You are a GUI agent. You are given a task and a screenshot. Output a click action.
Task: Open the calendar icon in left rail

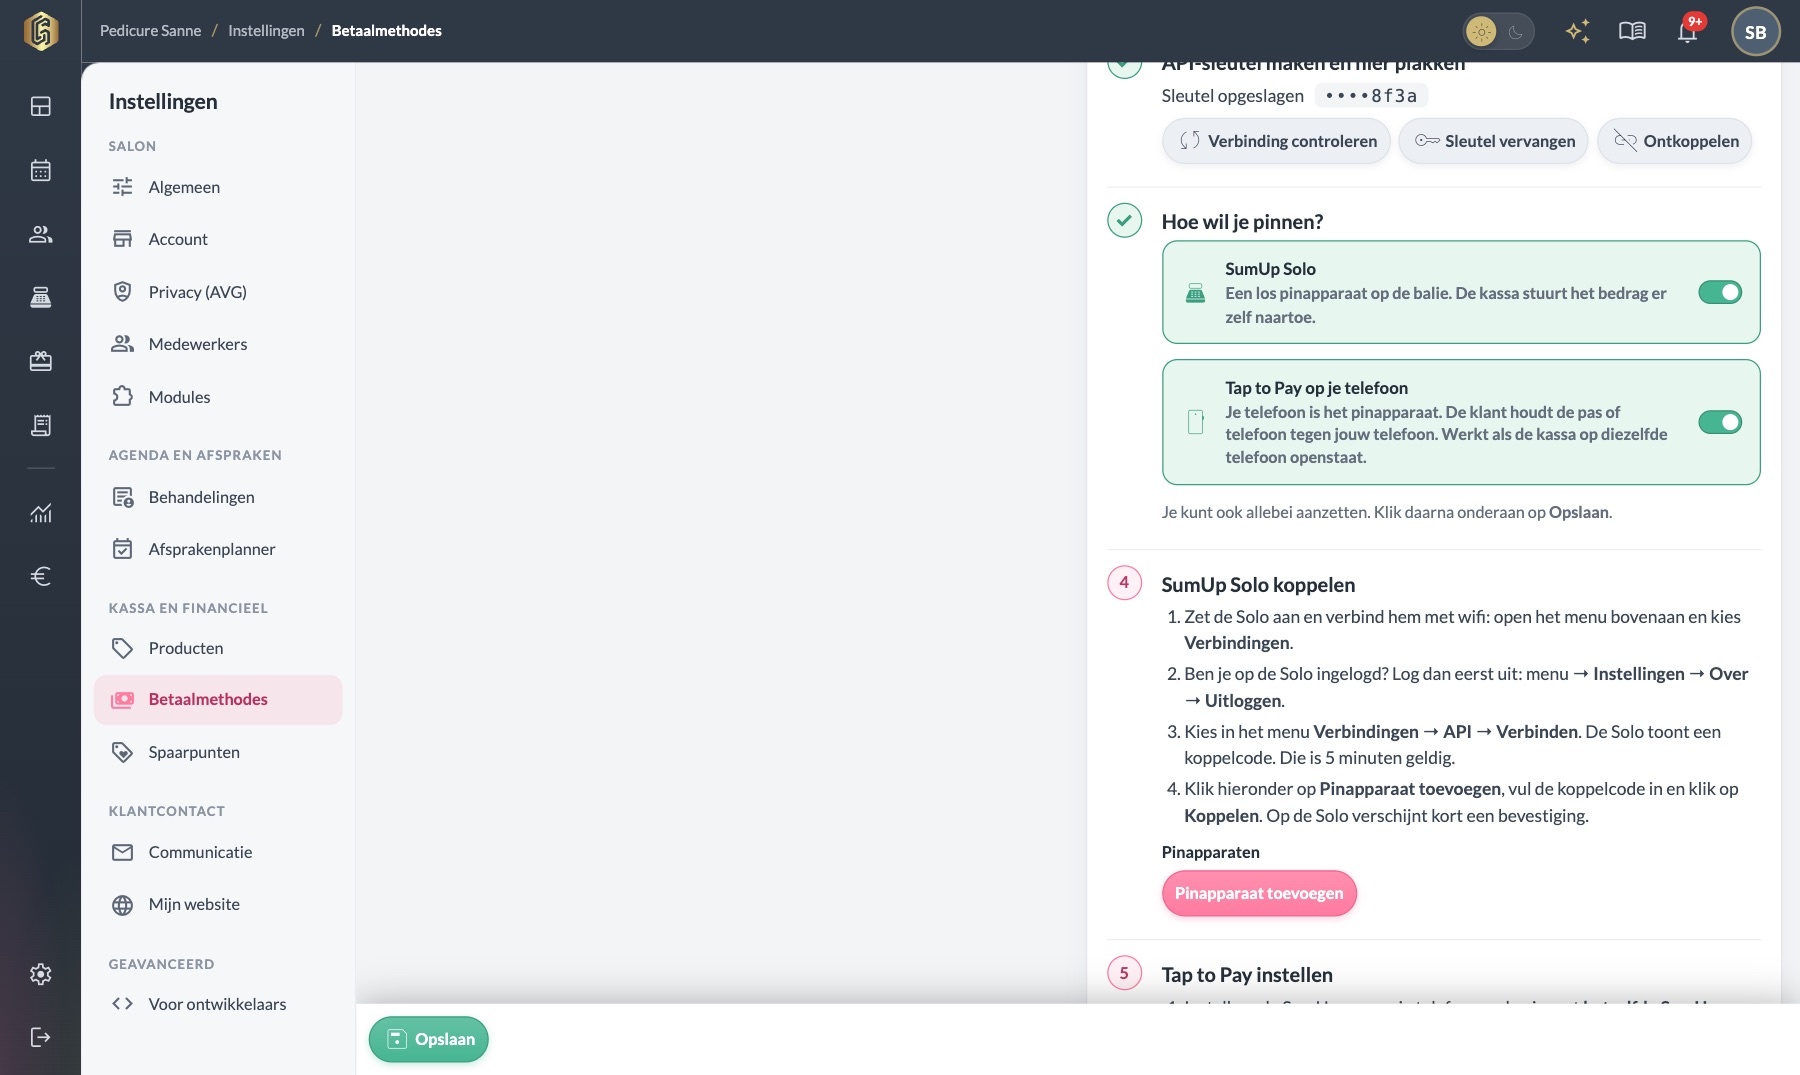pos(41,170)
